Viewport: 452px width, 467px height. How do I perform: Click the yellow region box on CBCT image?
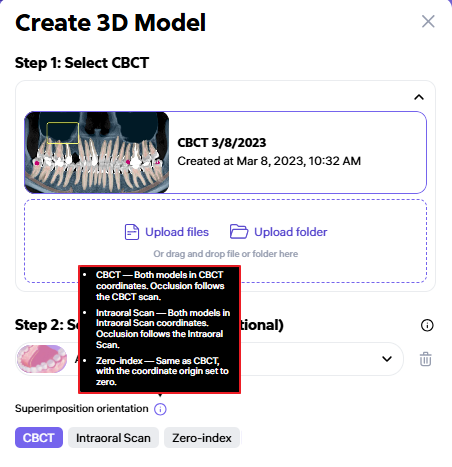pyautogui.click(x=63, y=133)
